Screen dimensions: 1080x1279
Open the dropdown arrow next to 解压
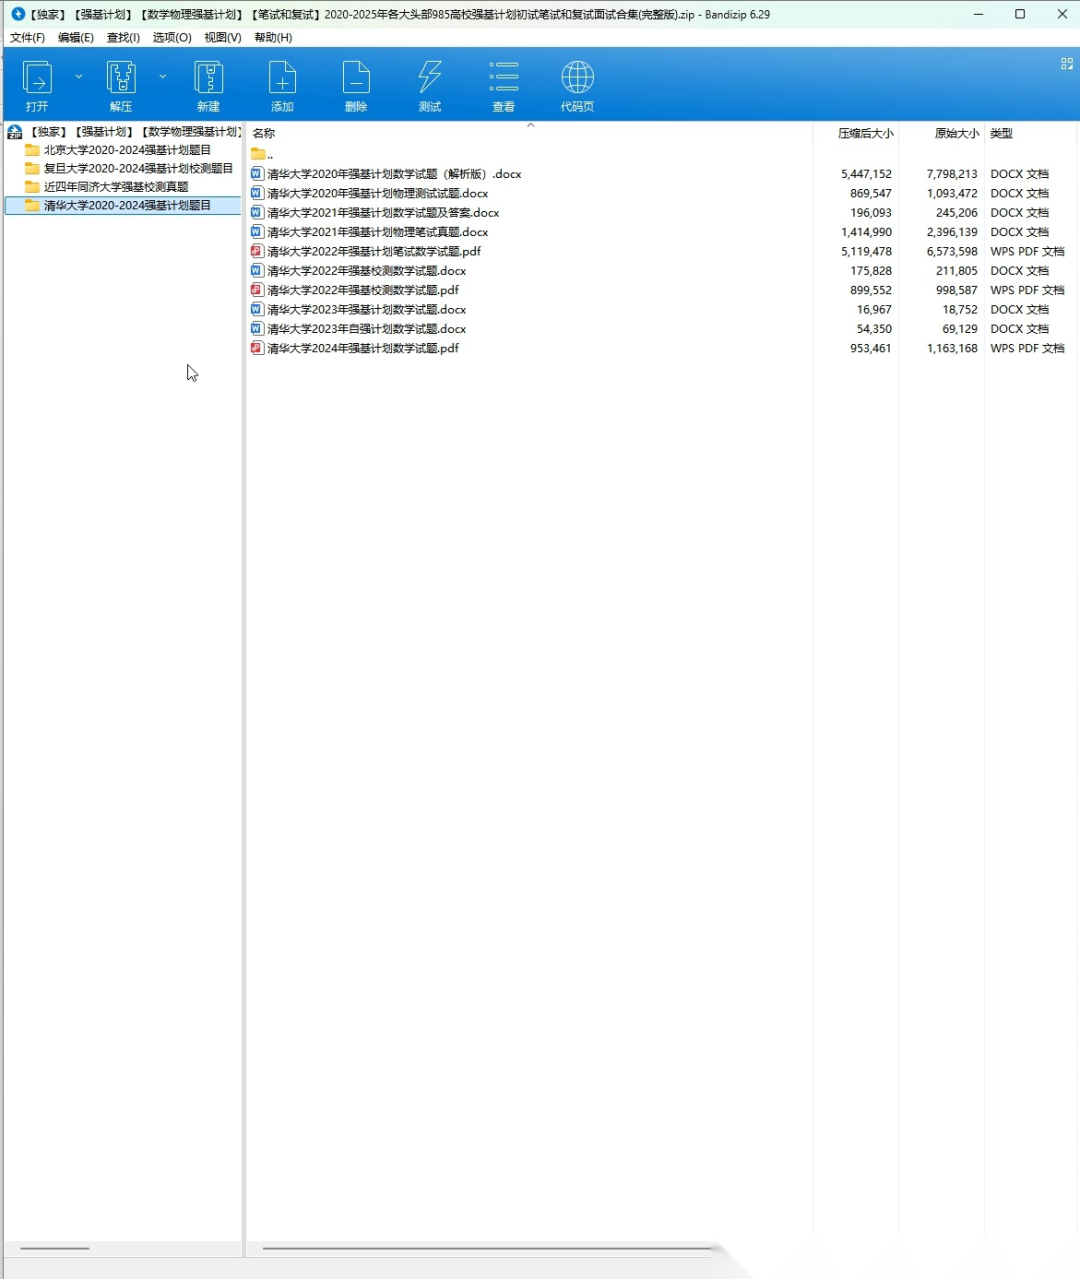pyautogui.click(x=163, y=77)
